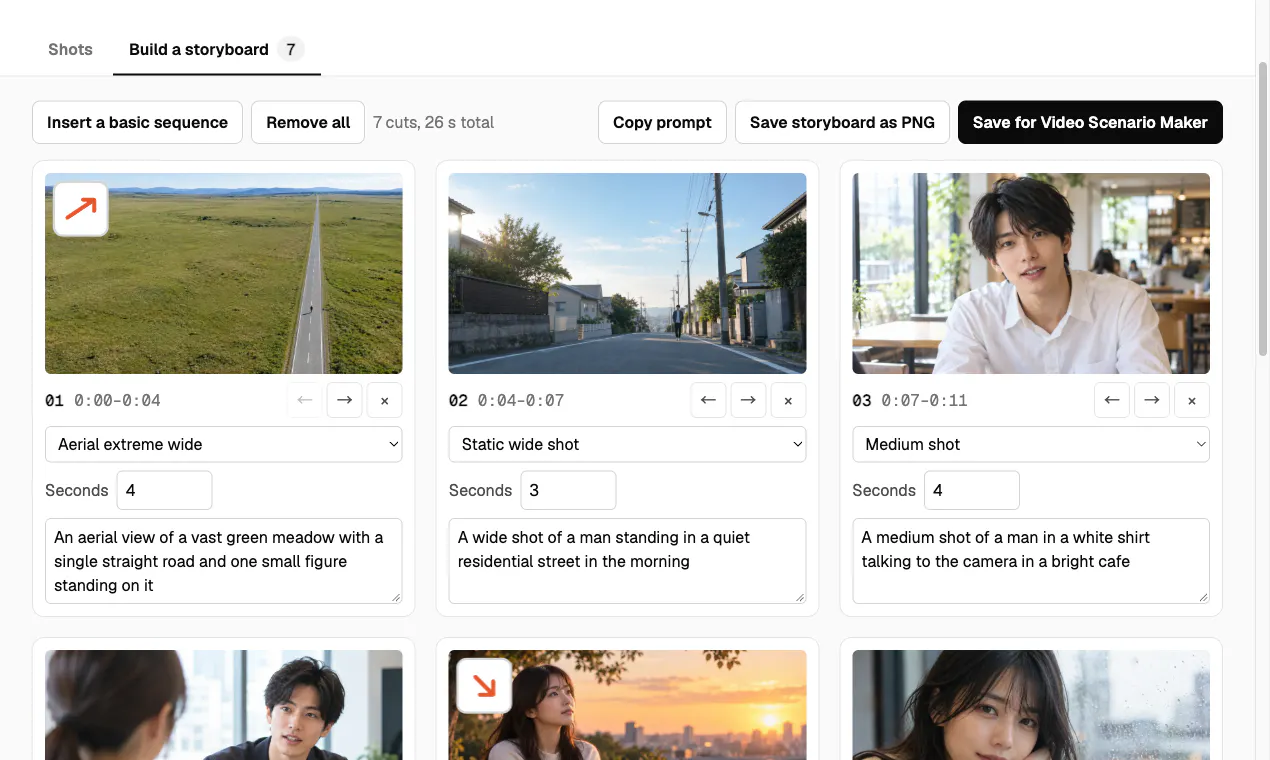Viewport: 1270px width, 760px height.
Task: Save storyboard as PNG
Action: [842, 122]
